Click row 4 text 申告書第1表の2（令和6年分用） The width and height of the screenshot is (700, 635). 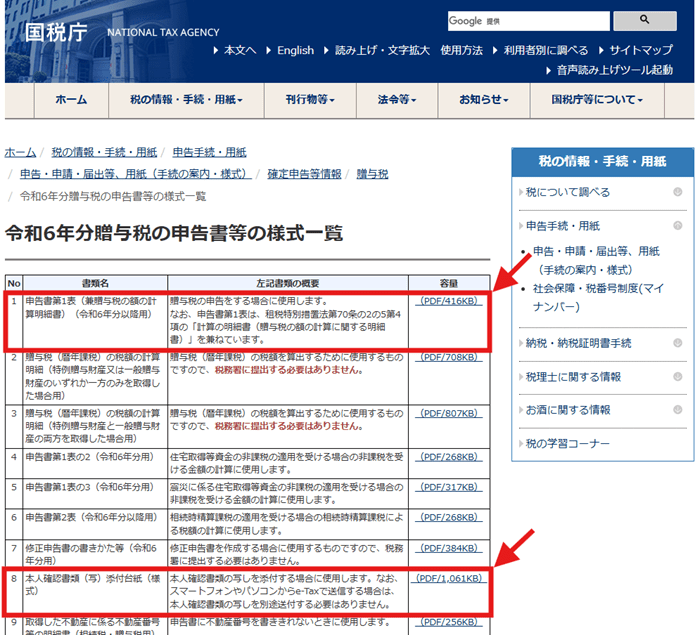(x=89, y=457)
